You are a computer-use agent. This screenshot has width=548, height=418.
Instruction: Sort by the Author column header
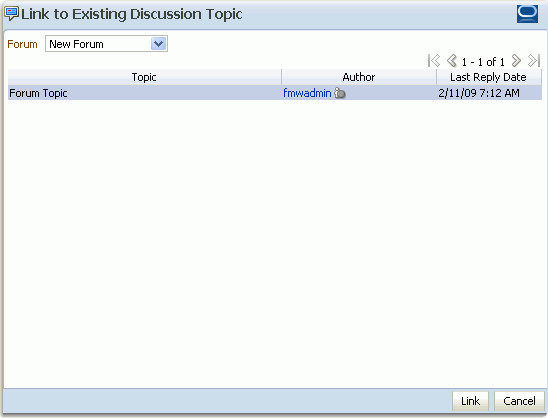point(359,77)
